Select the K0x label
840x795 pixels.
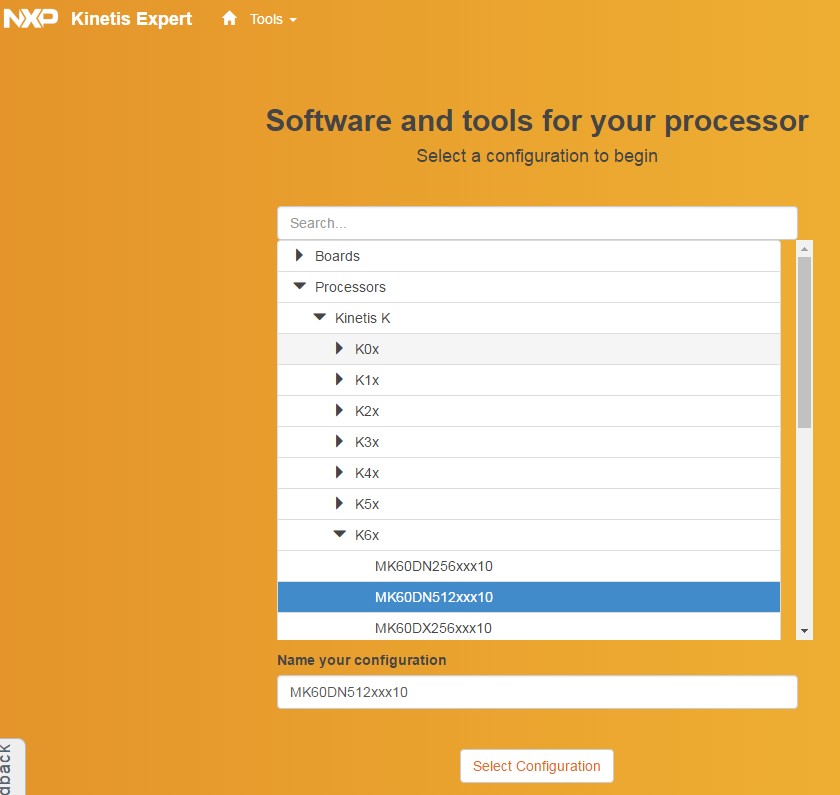(367, 349)
